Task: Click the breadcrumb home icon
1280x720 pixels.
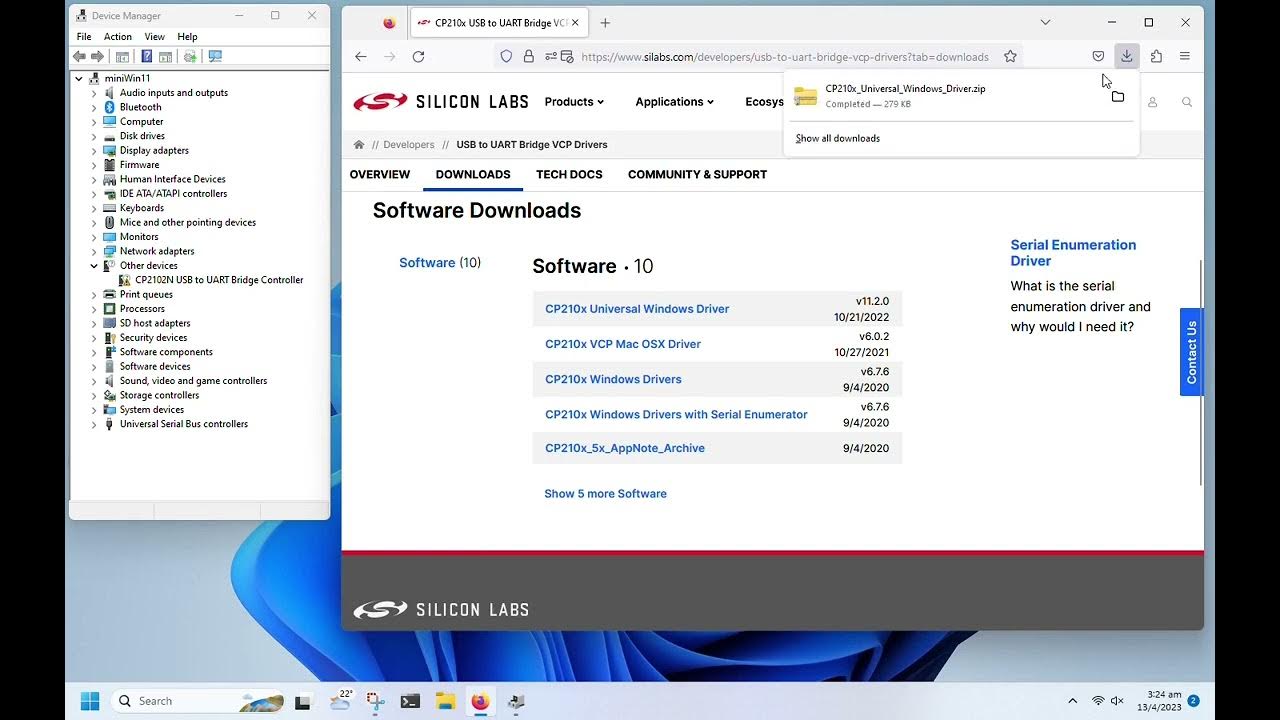Action: pos(359,145)
